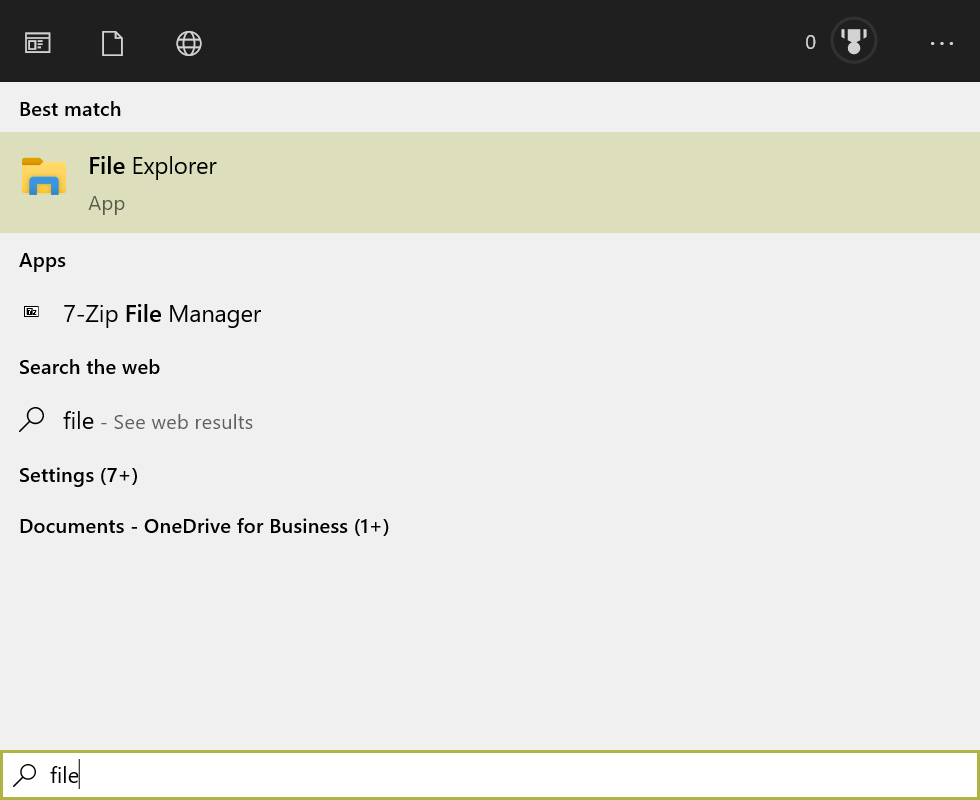This screenshot has height=800, width=980.
Task: Filter results by Apps icon
Action: point(38,43)
